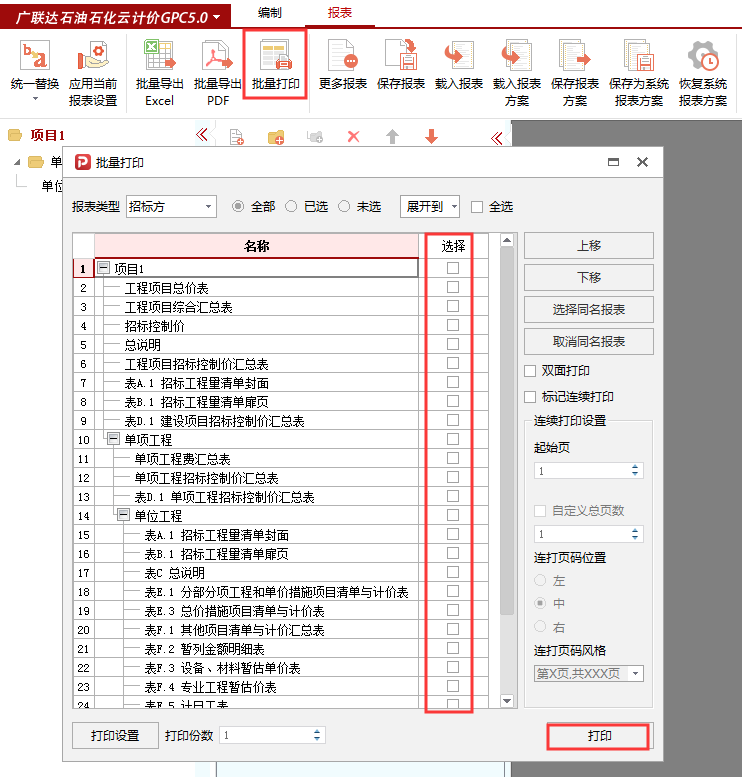The width and height of the screenshot is (742, 777).
Task: Select the 已选 radio button
Action: 291,206
